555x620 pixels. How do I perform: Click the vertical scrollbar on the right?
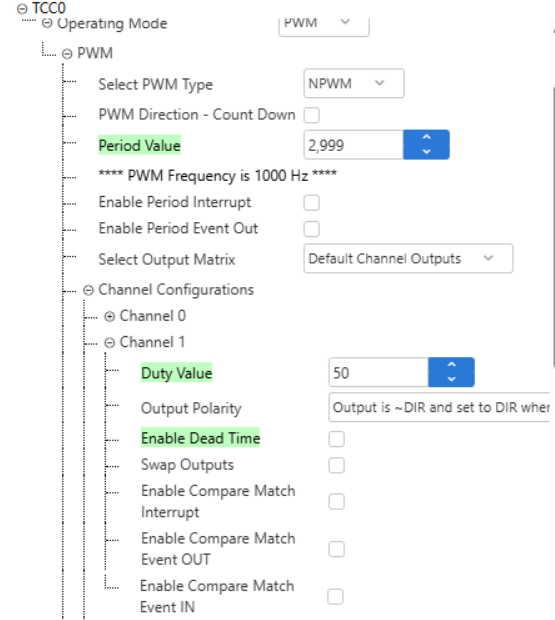[553, 227]
